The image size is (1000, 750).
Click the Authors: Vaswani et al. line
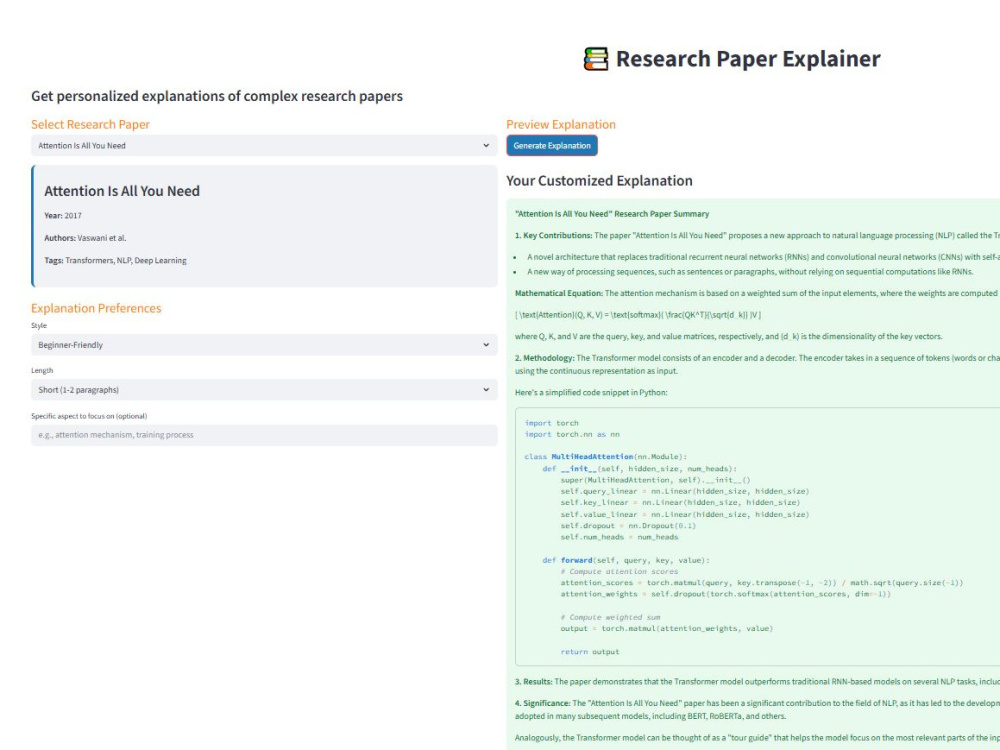click(85, 238)
